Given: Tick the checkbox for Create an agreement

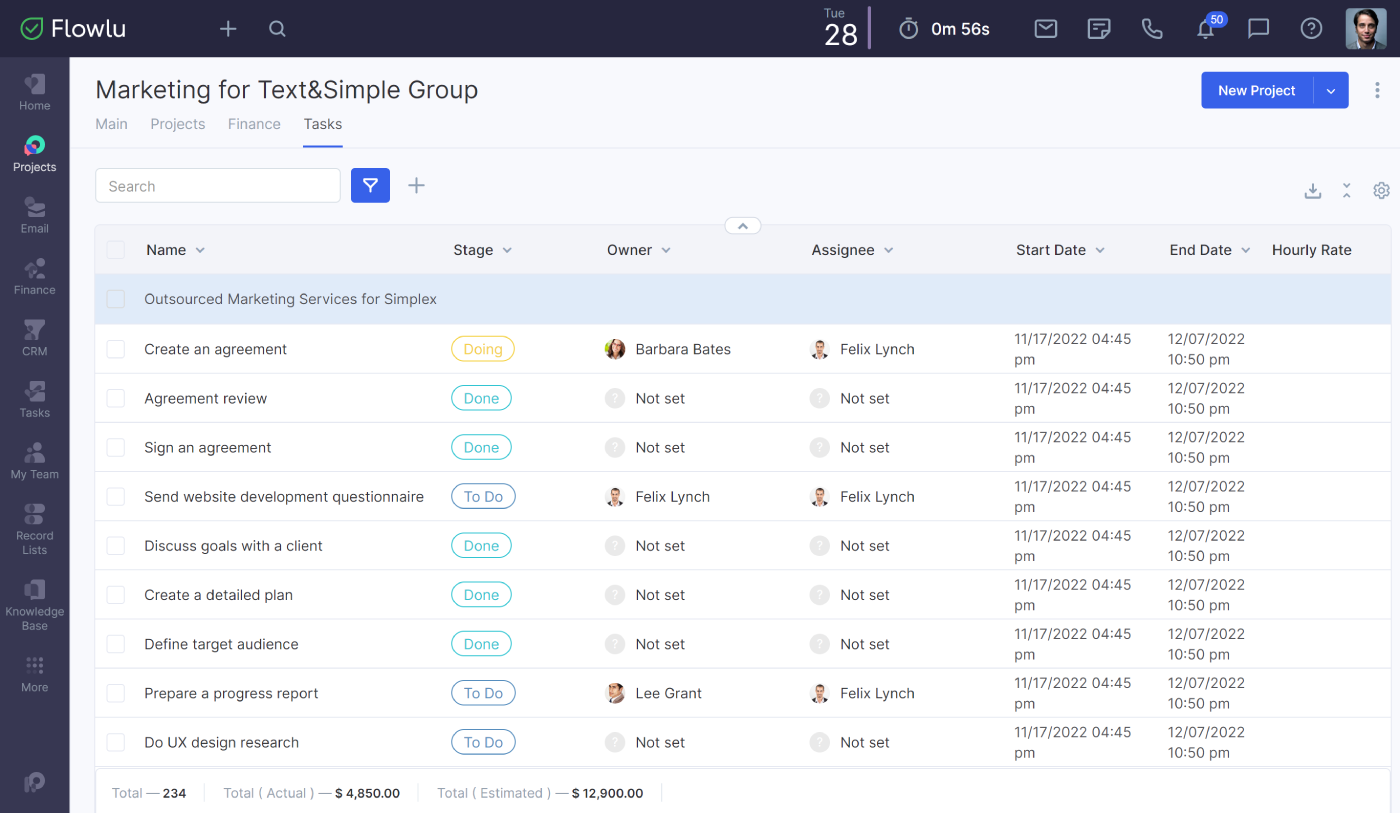Looking at the screenshot, I should tap(116, 349).
